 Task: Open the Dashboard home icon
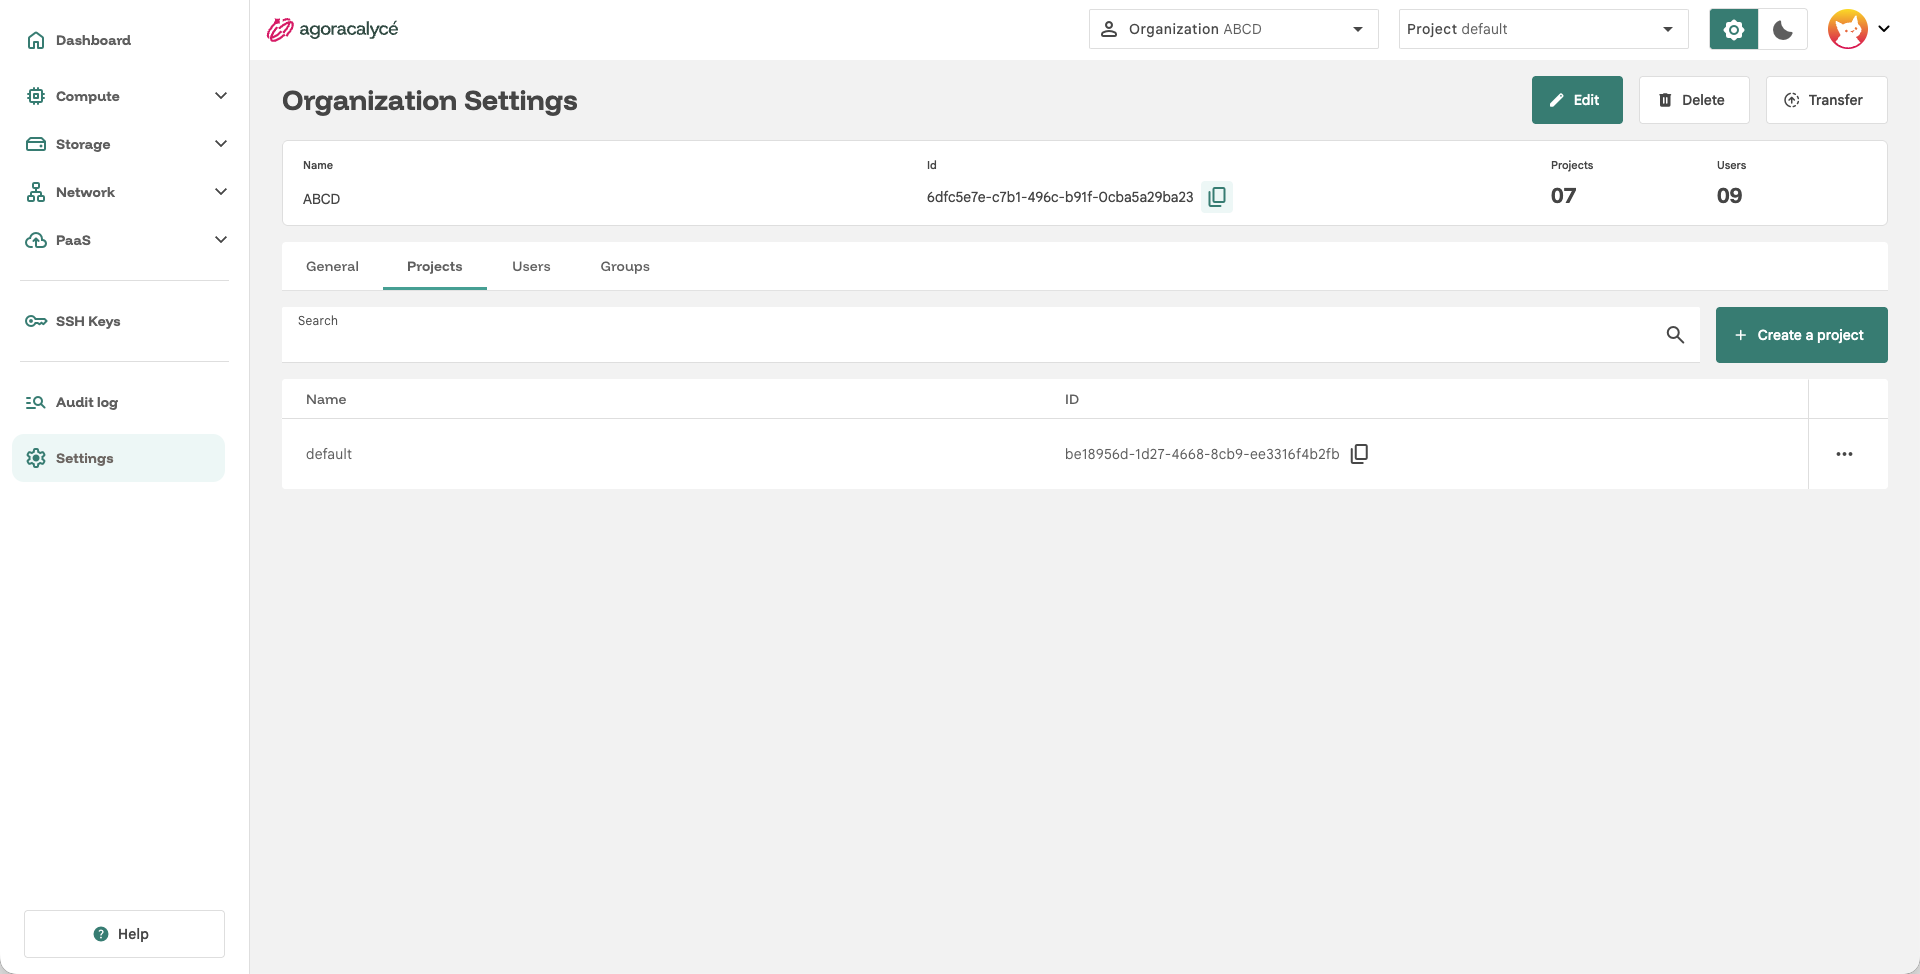36,40
